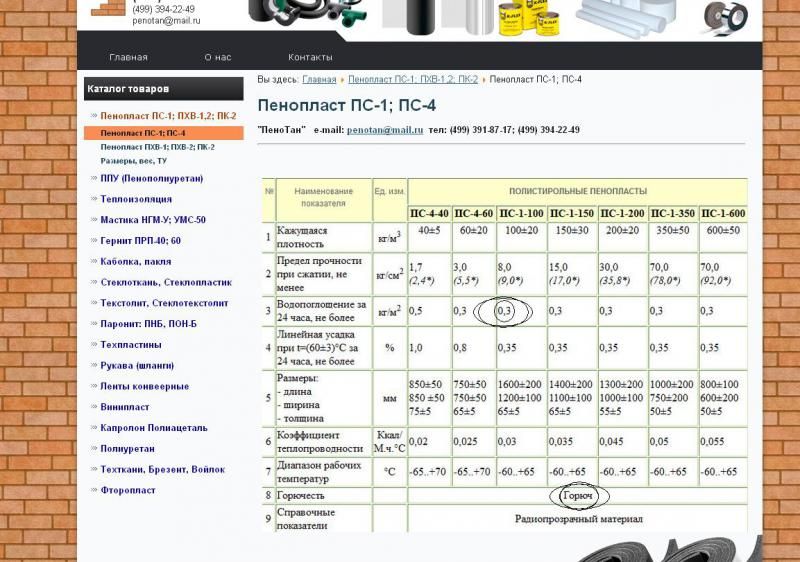Open sub-item Пенопласт ПХВ-1; ПХВ-2; ПК-2
The image size is (800, 562).
[x=157, y=147]
